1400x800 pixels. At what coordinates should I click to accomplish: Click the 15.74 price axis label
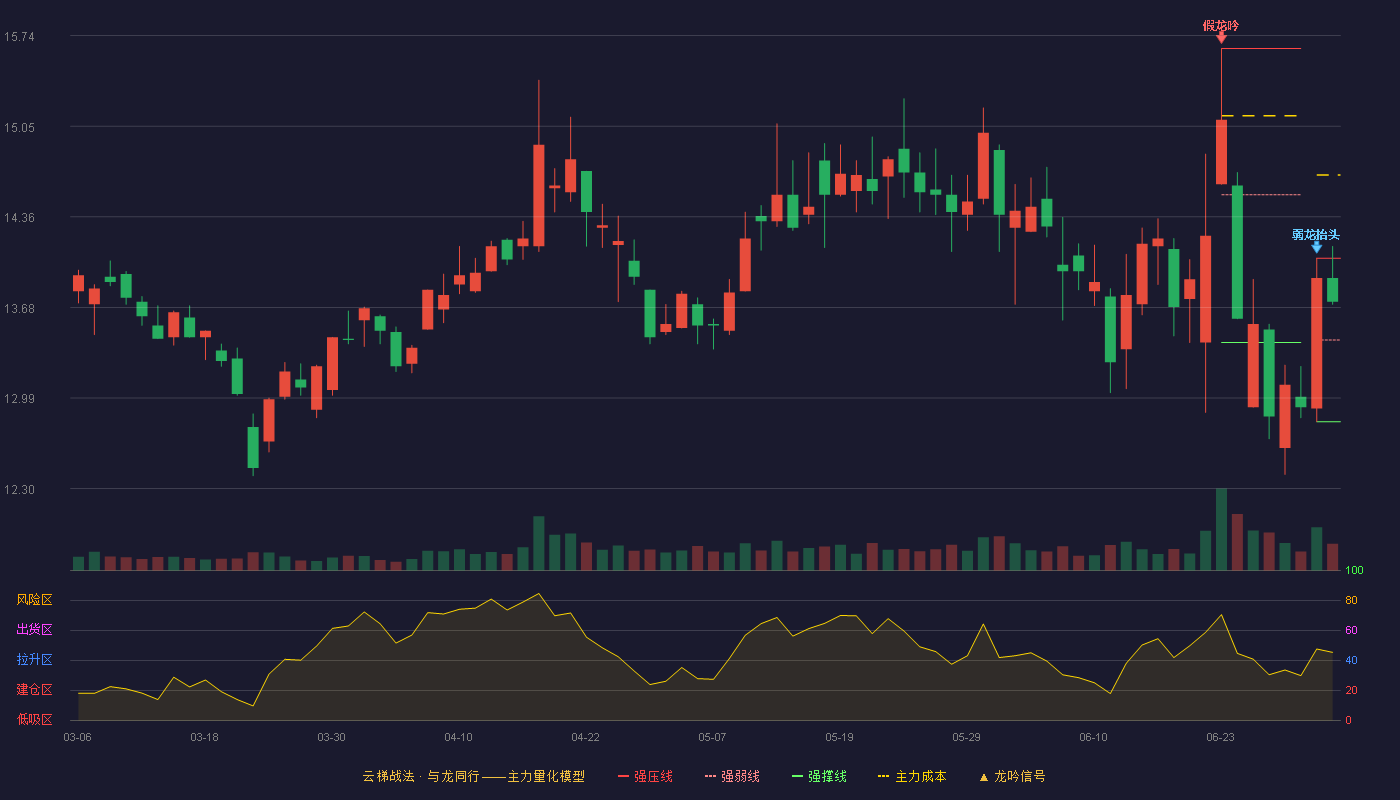[x=19, y=37]
